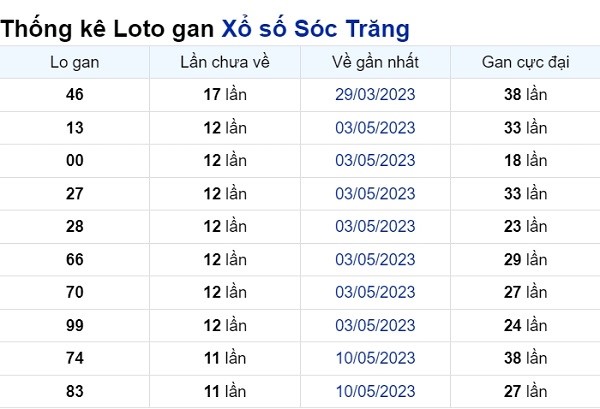Select loto number 99 cell
Viewport: 600px width, 409px height.
pyautogui.click(x=75, y=326)
